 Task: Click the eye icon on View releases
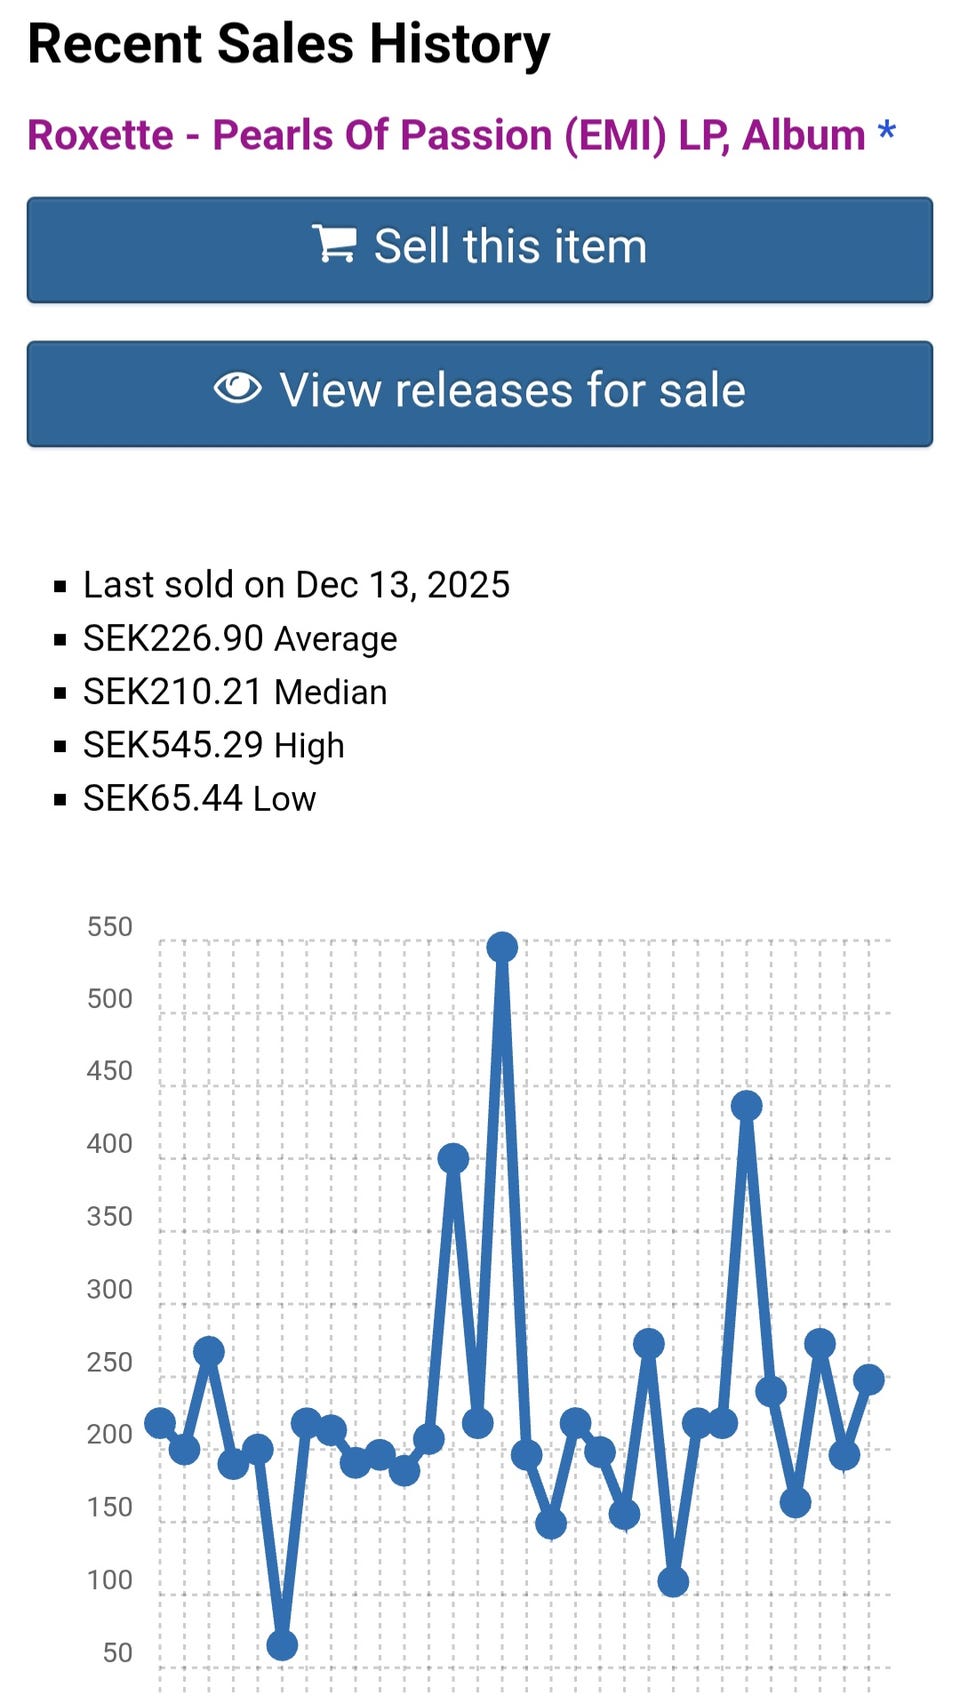238,389
